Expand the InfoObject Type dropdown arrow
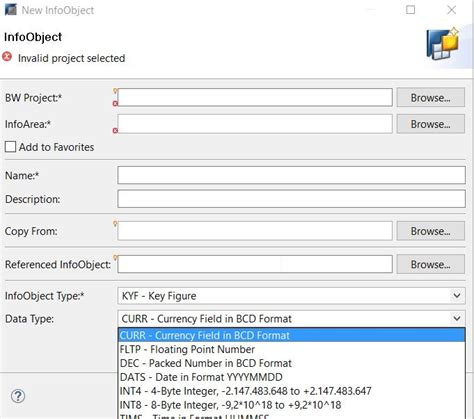 click(457, 295)
